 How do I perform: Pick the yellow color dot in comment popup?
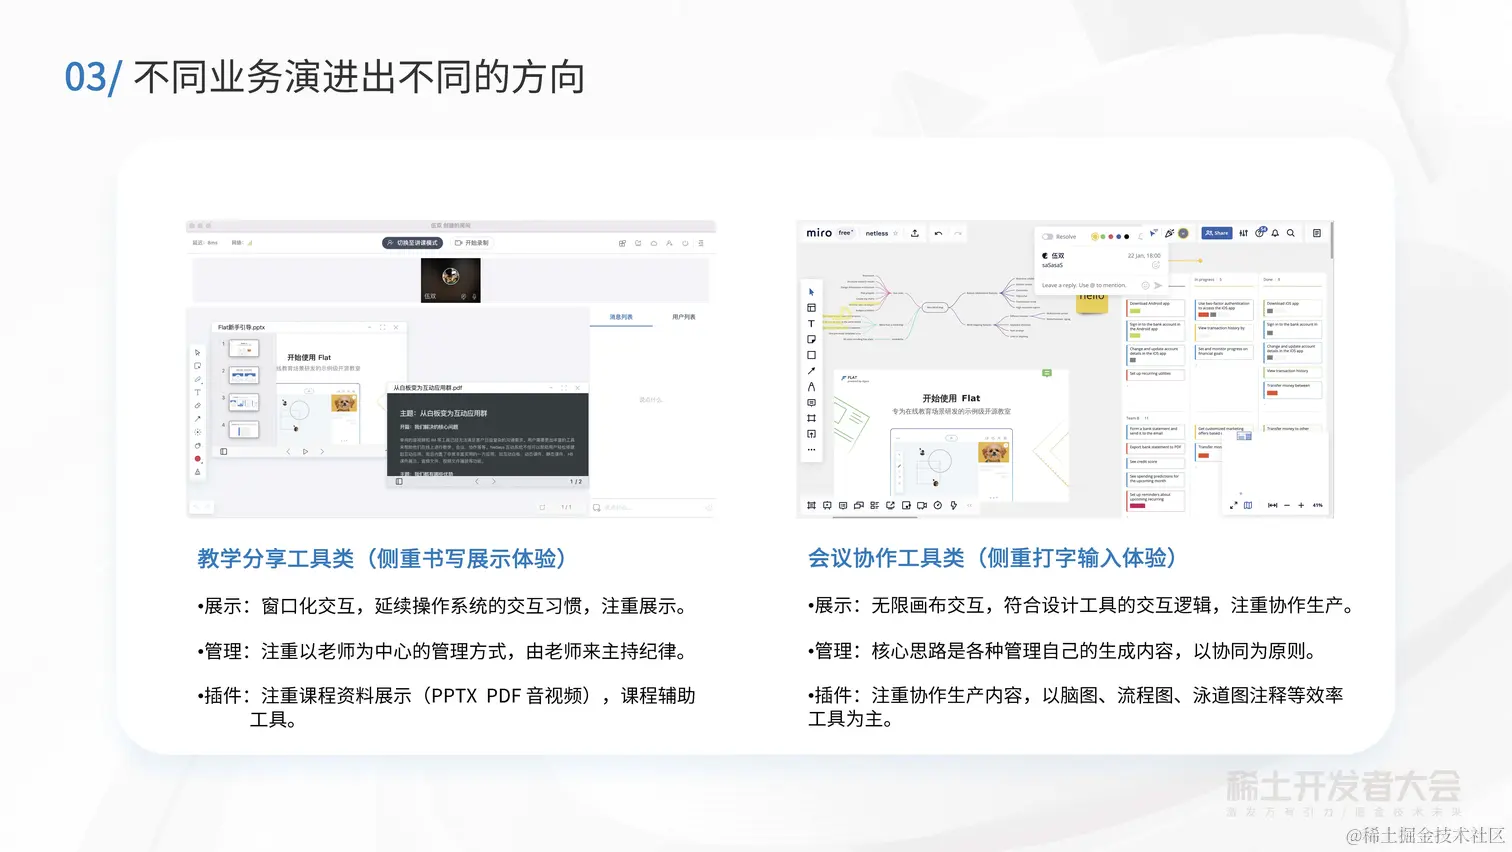coord(1095,237)
